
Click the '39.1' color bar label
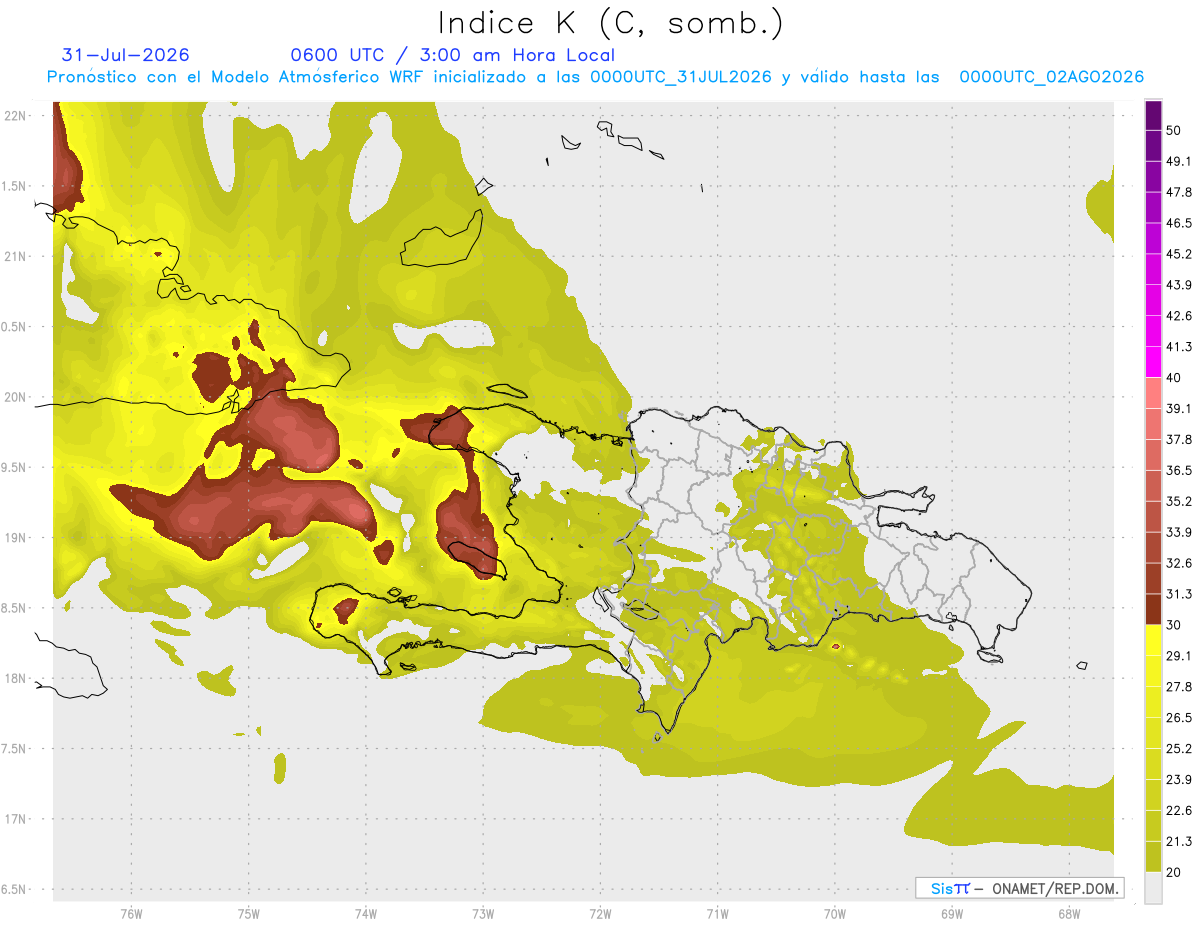tap(1179, 409)
